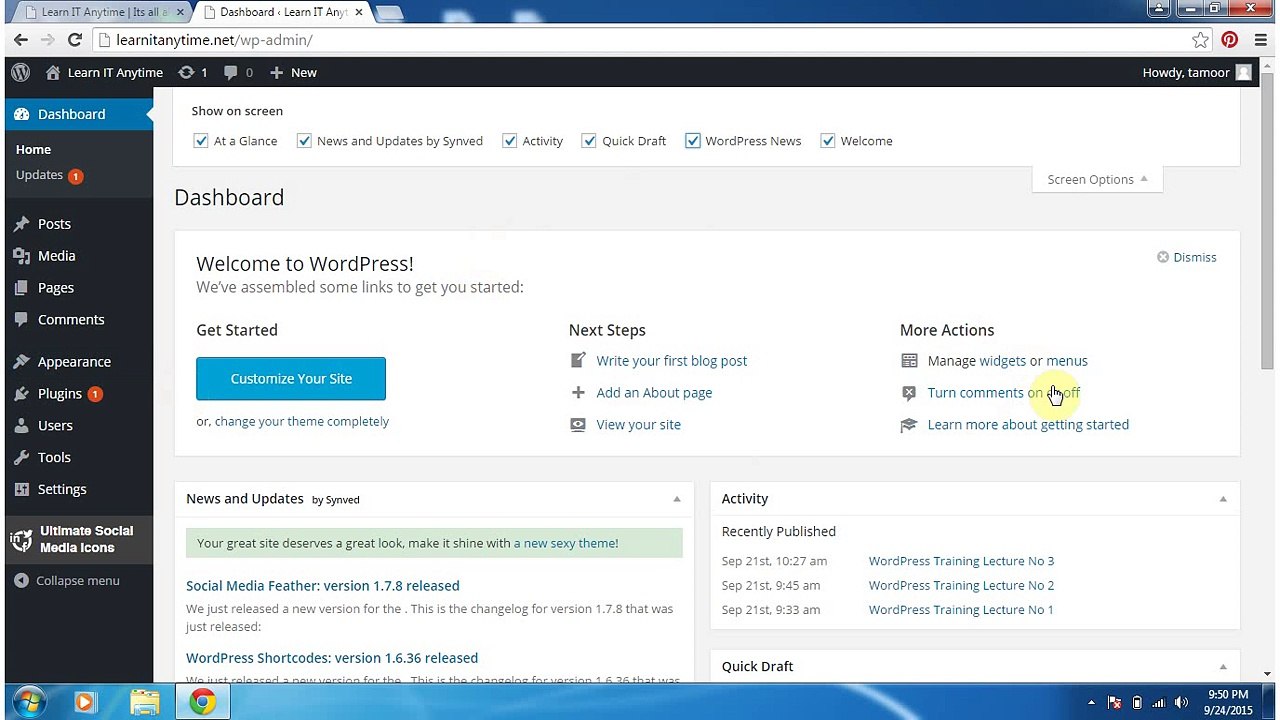The height and width of the screenshot is (720, 1280).
Task: Click the Comments bubble icon in sidebar
Action: point(21,320)
